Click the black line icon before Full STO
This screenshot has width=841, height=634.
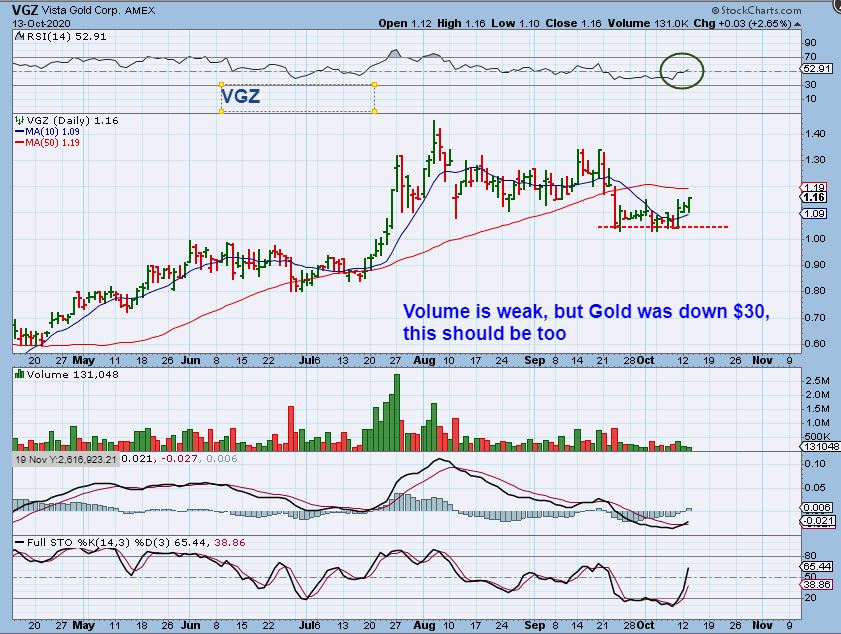click(x=19, y=543)
